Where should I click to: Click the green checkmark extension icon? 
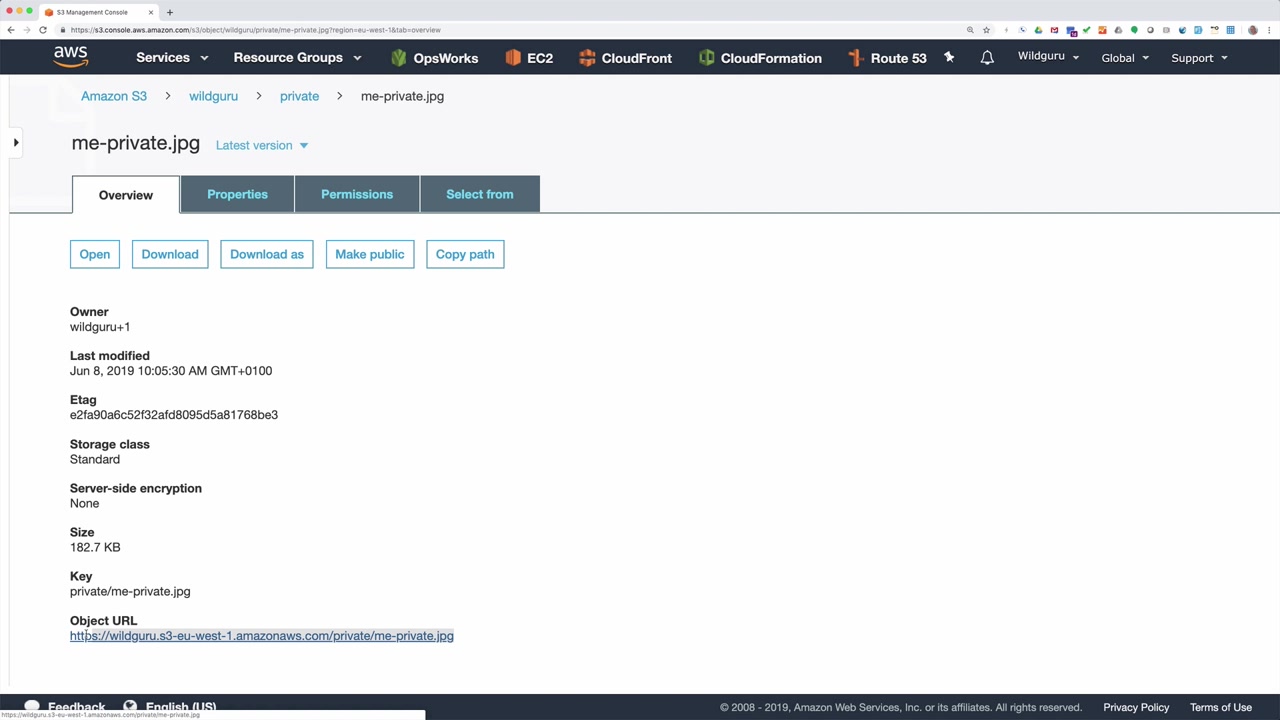pos(1086,30)
